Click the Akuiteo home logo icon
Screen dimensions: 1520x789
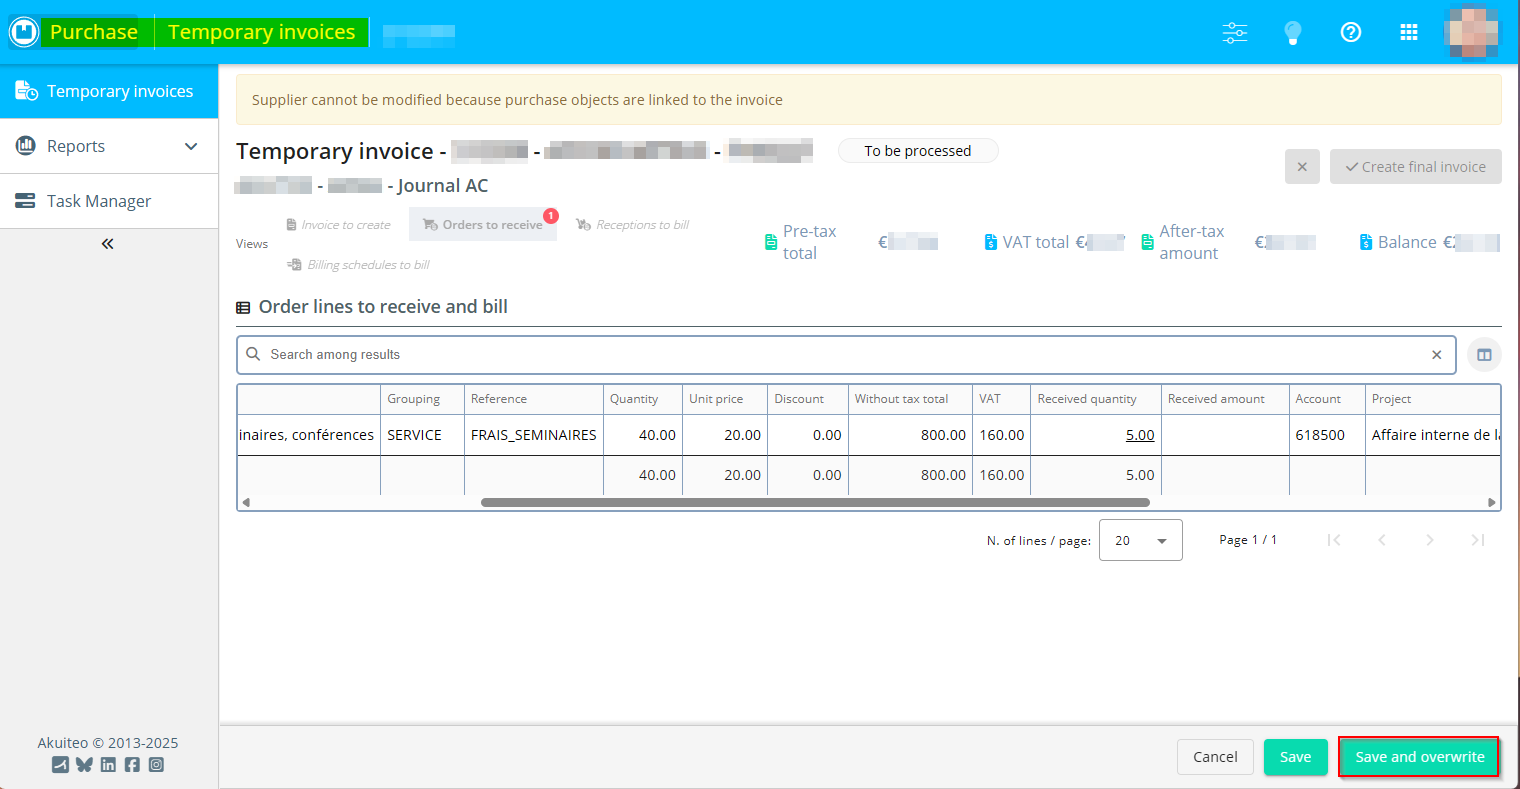coord(24,32)
